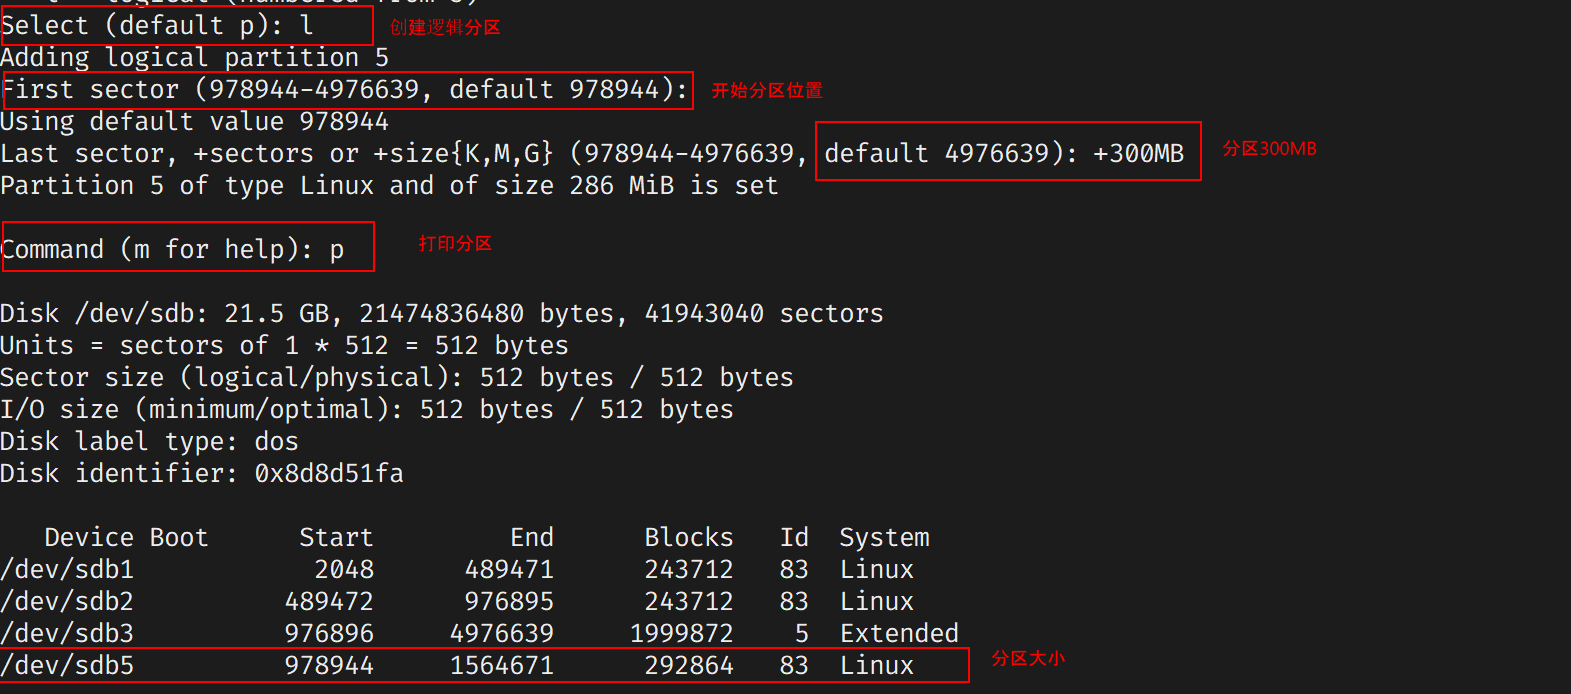
Task: Click the 开始分区位置 annotation label
Action: click(766, 90)
